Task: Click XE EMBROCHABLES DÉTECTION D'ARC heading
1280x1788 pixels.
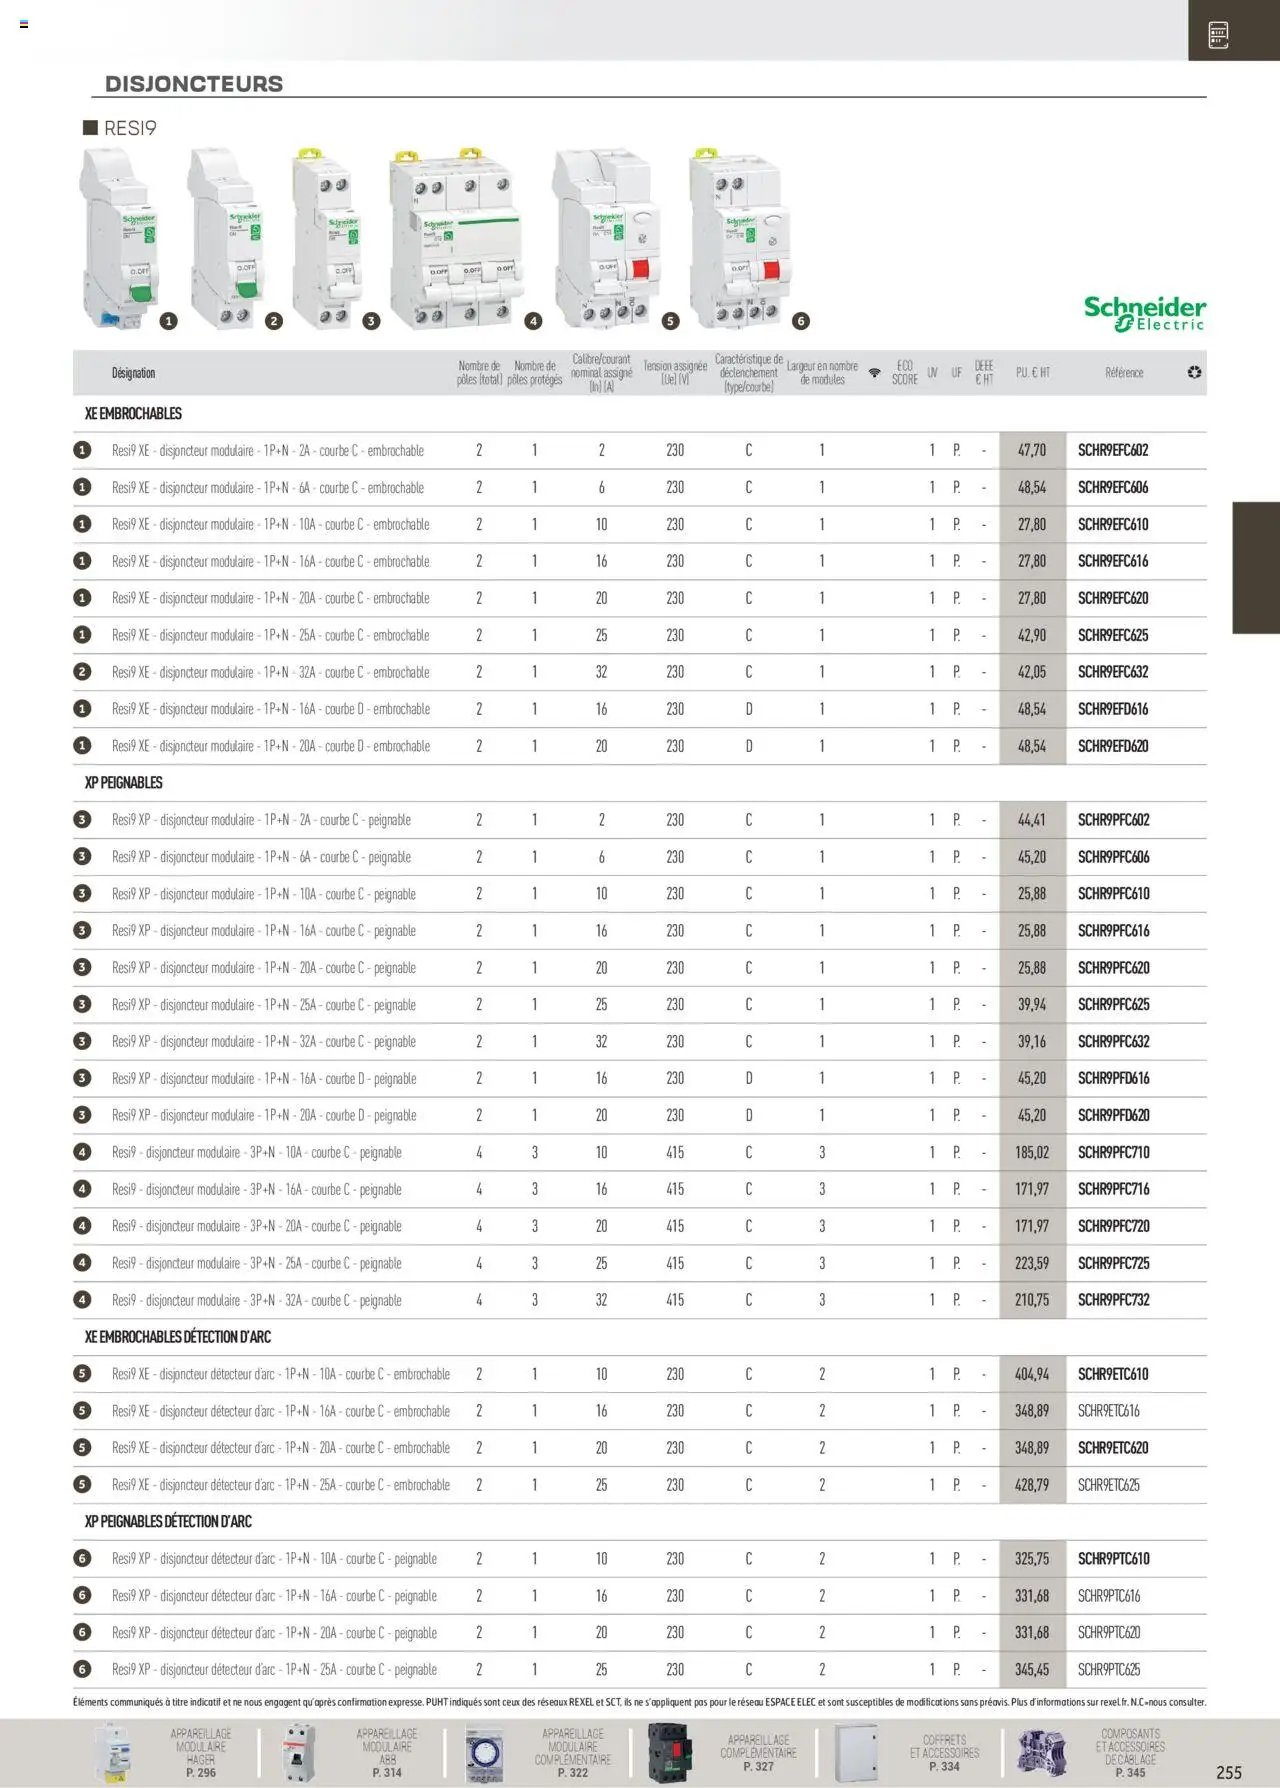Action: point(177,1337)
